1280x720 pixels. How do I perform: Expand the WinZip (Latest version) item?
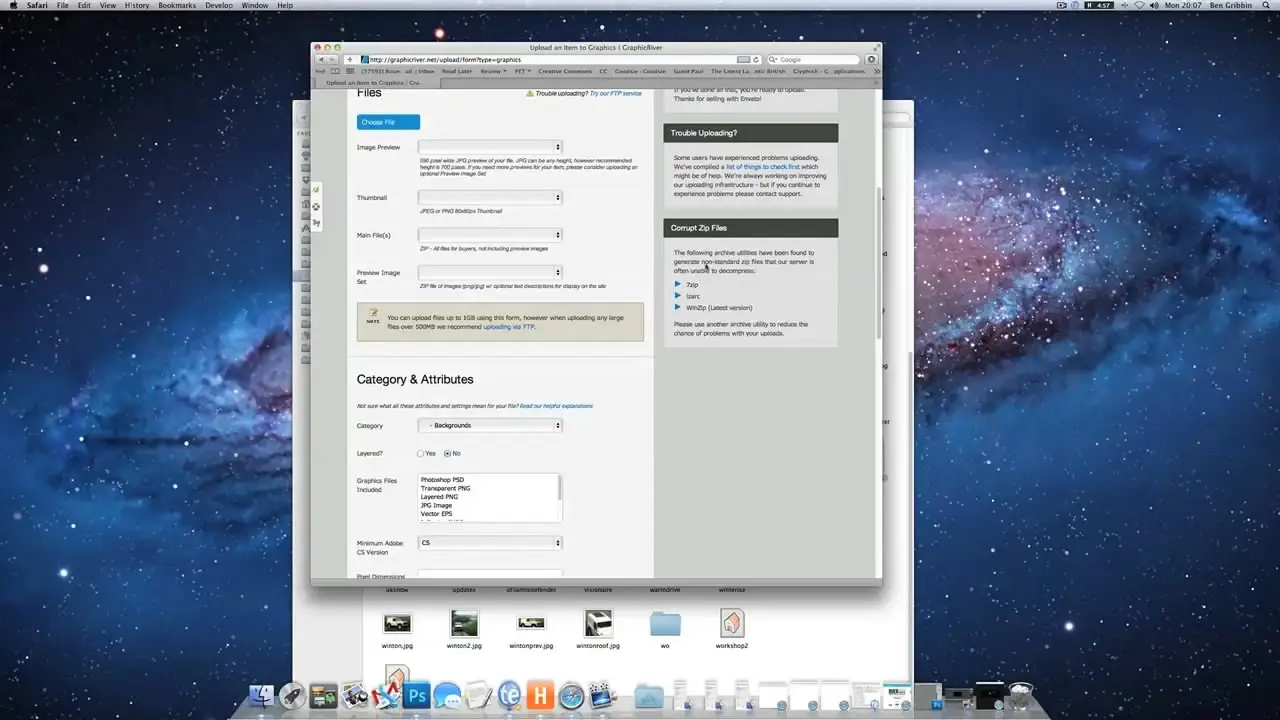click(x=677, y=307)
